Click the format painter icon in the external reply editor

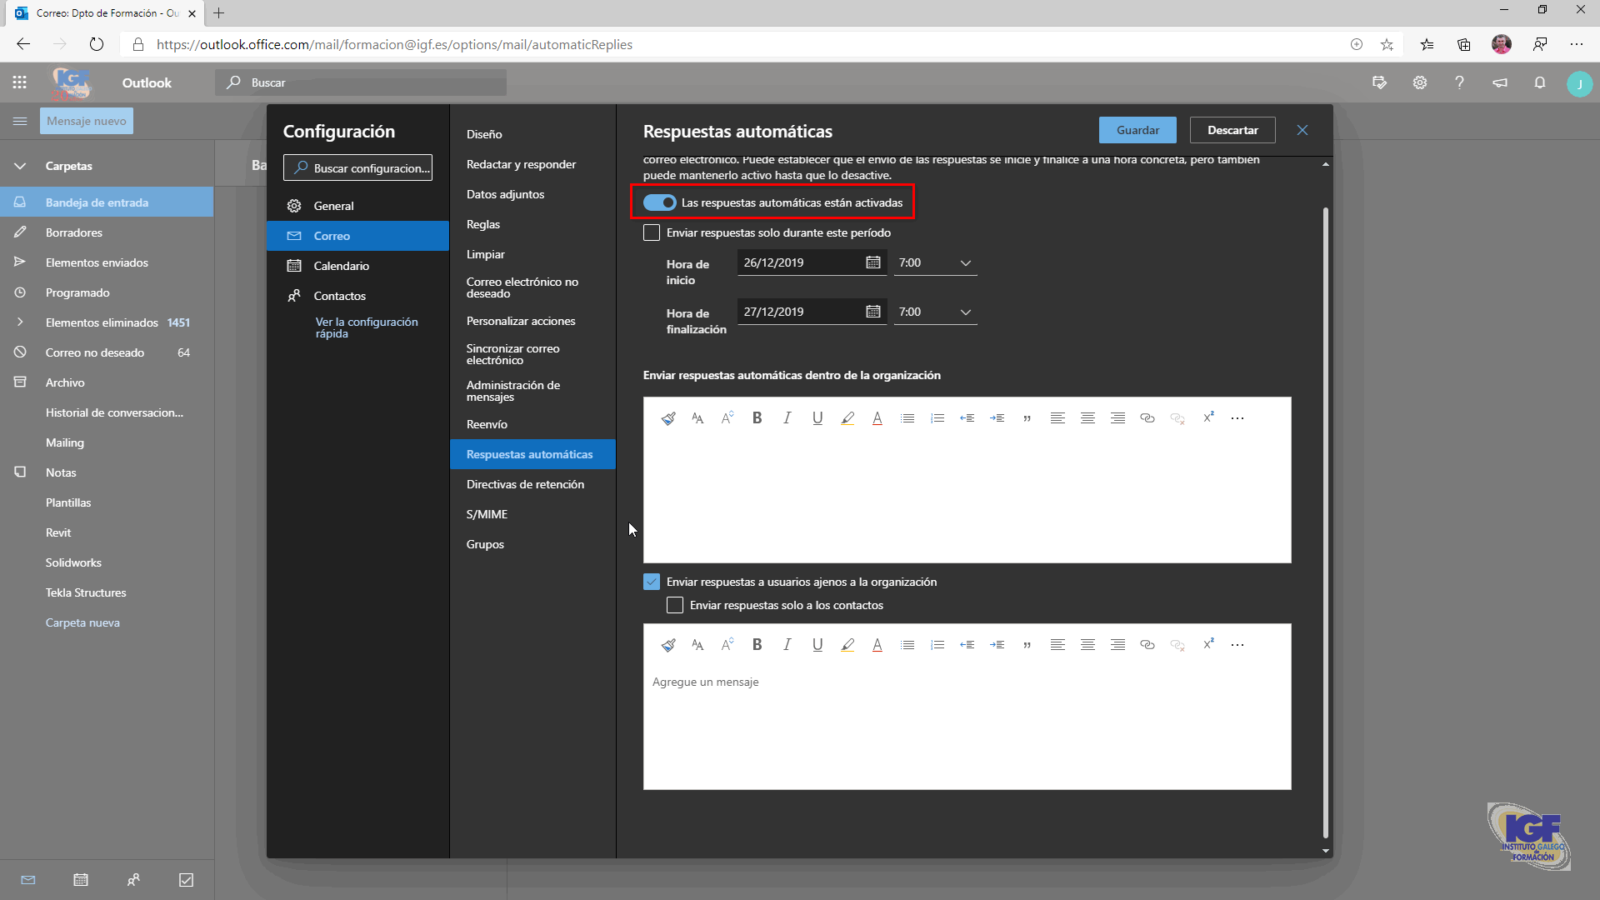pos(668,645)
